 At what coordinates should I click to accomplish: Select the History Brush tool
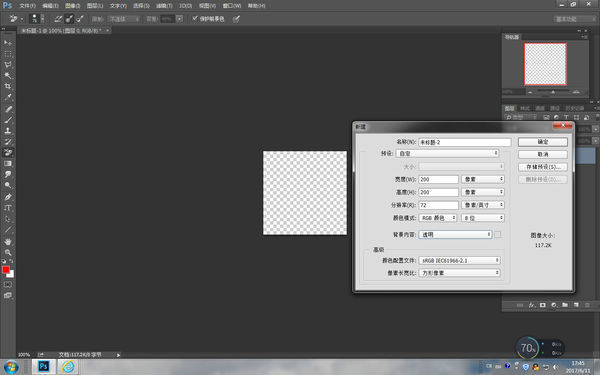8,142
